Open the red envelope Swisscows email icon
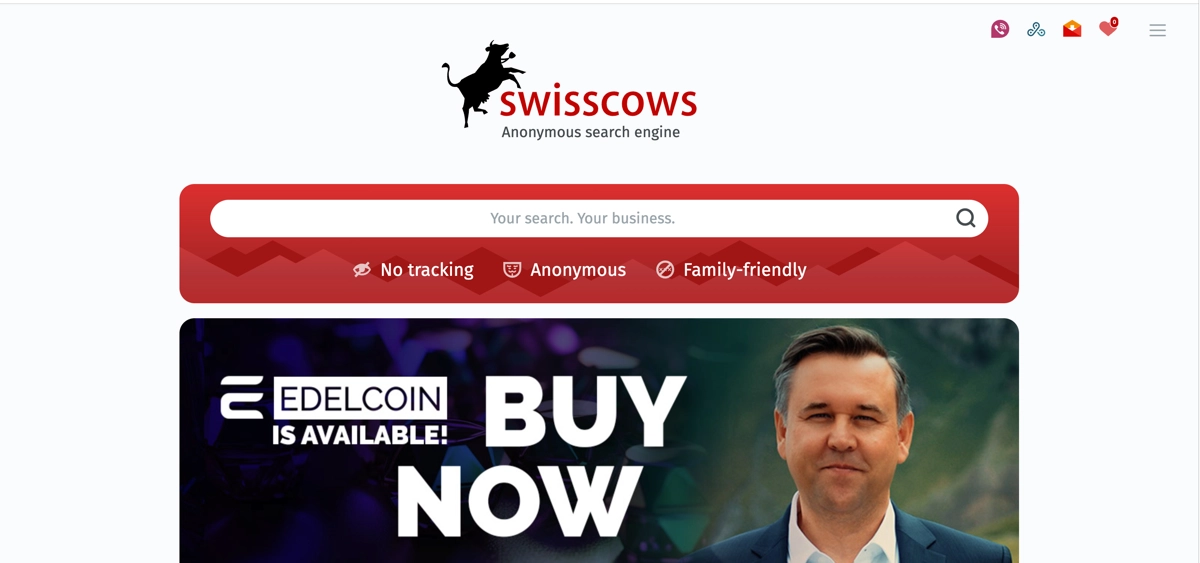The height and width of the screenshot is (563, 1200). click(1072, 29)
